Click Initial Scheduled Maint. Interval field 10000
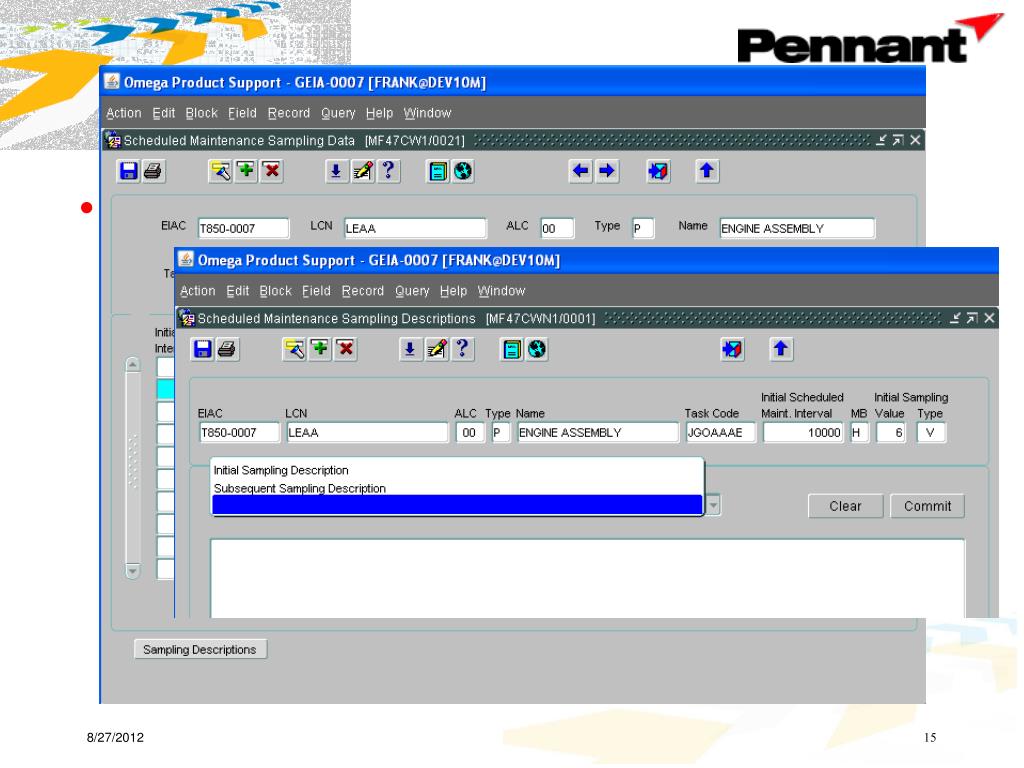This screenshot has height=768, width=1024. (x=803, y=432)
